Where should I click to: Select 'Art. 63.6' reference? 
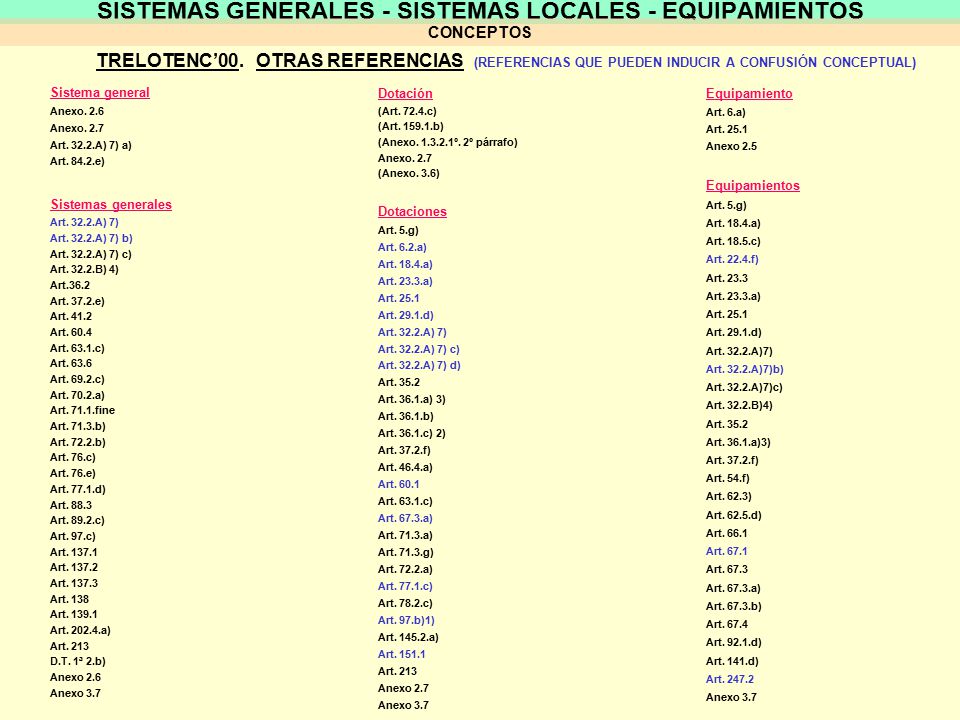(71, 363)
